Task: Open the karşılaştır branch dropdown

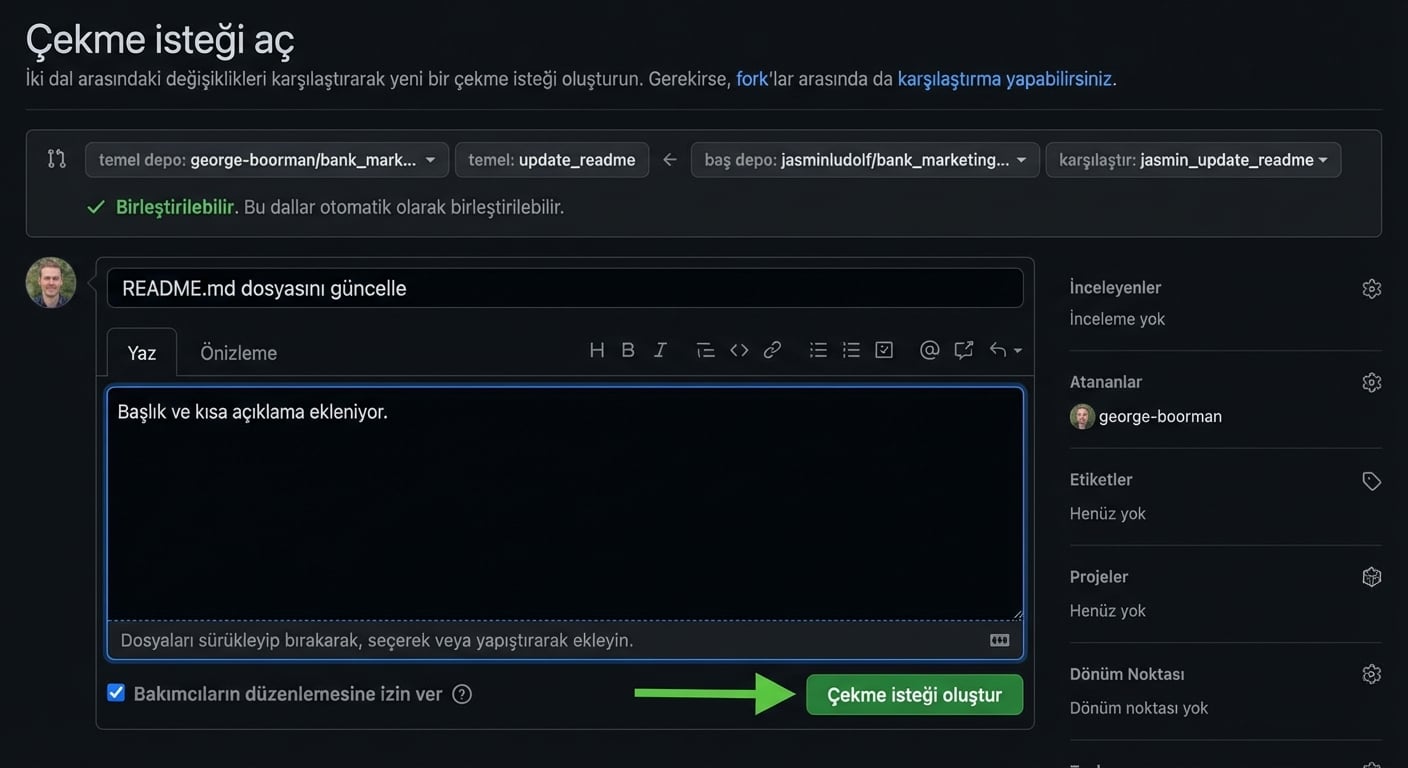Action: coord(1193,159)
